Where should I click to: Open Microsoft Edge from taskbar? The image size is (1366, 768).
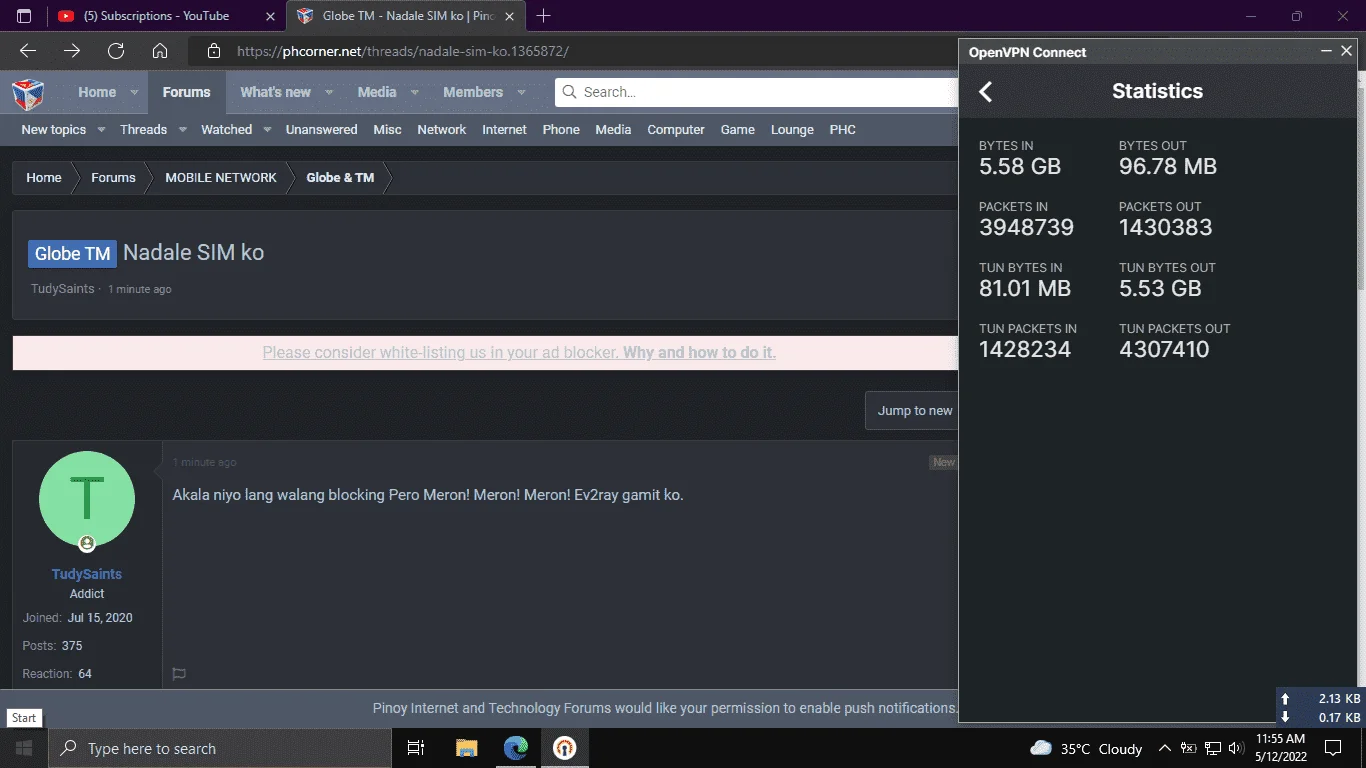(x=516, y=748)
